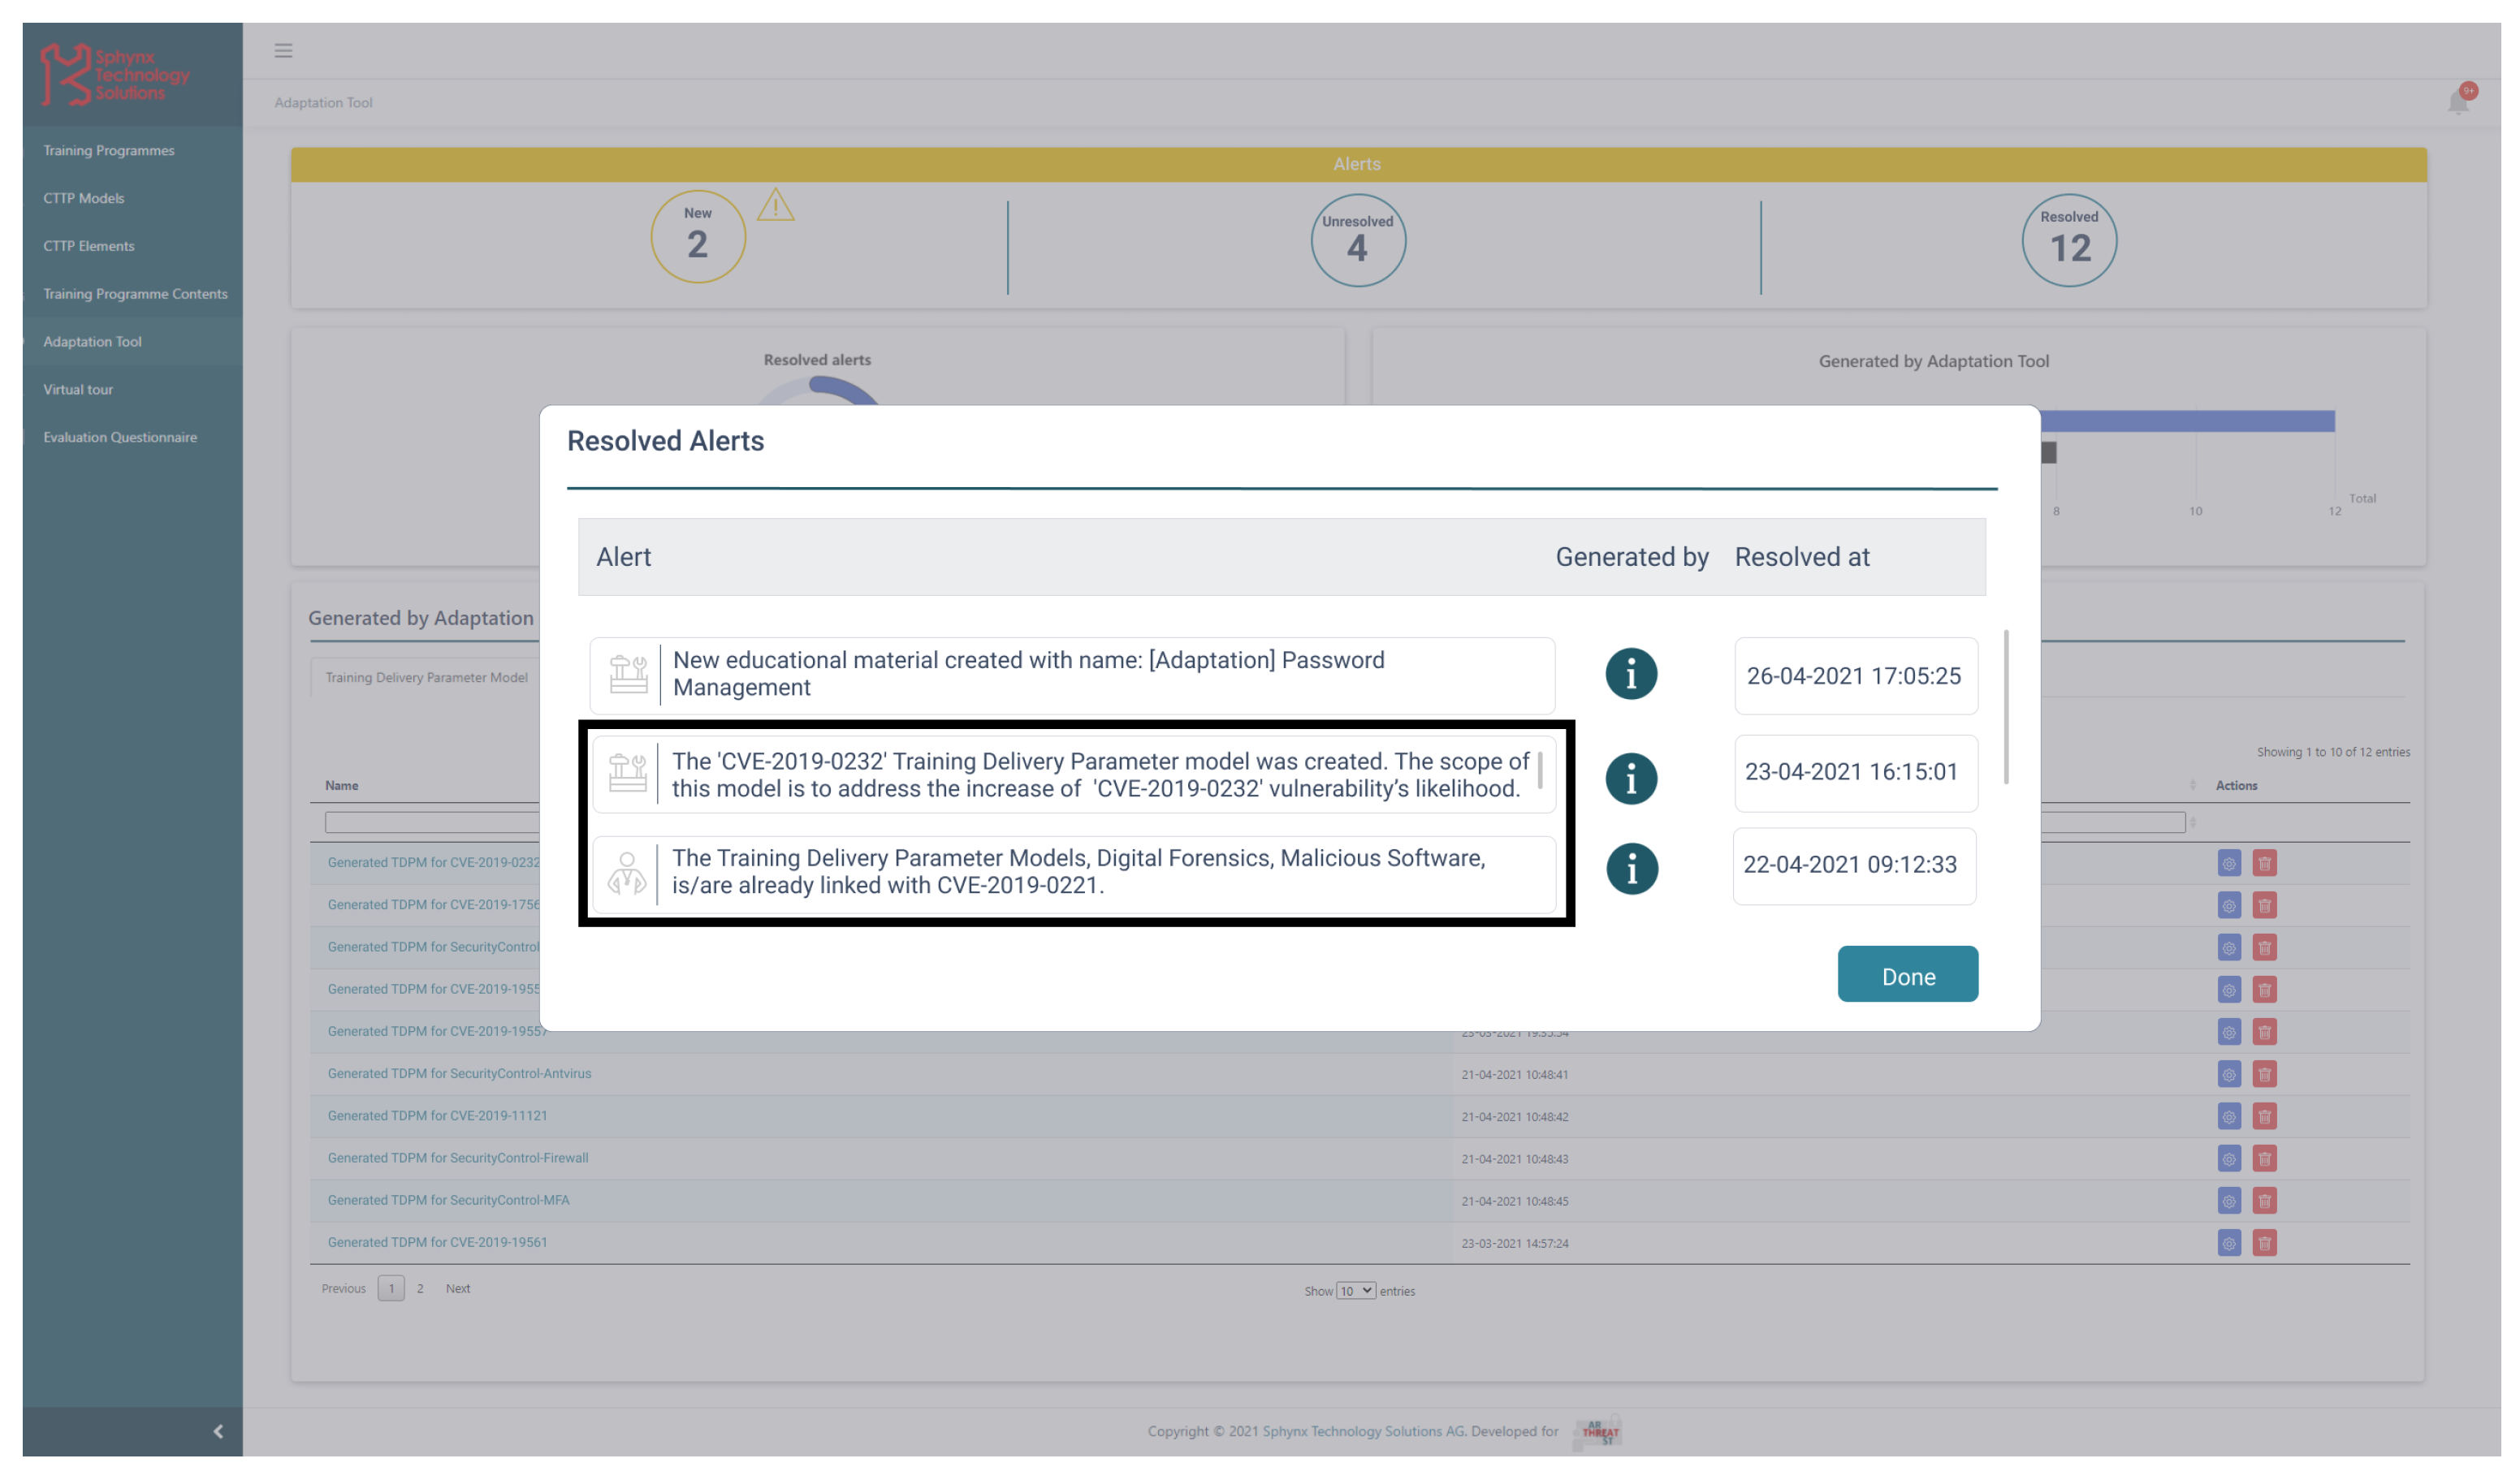Collapse the sidebar with the chevron arrow
This screenshot has width=2520, height=1480.
218,1431
